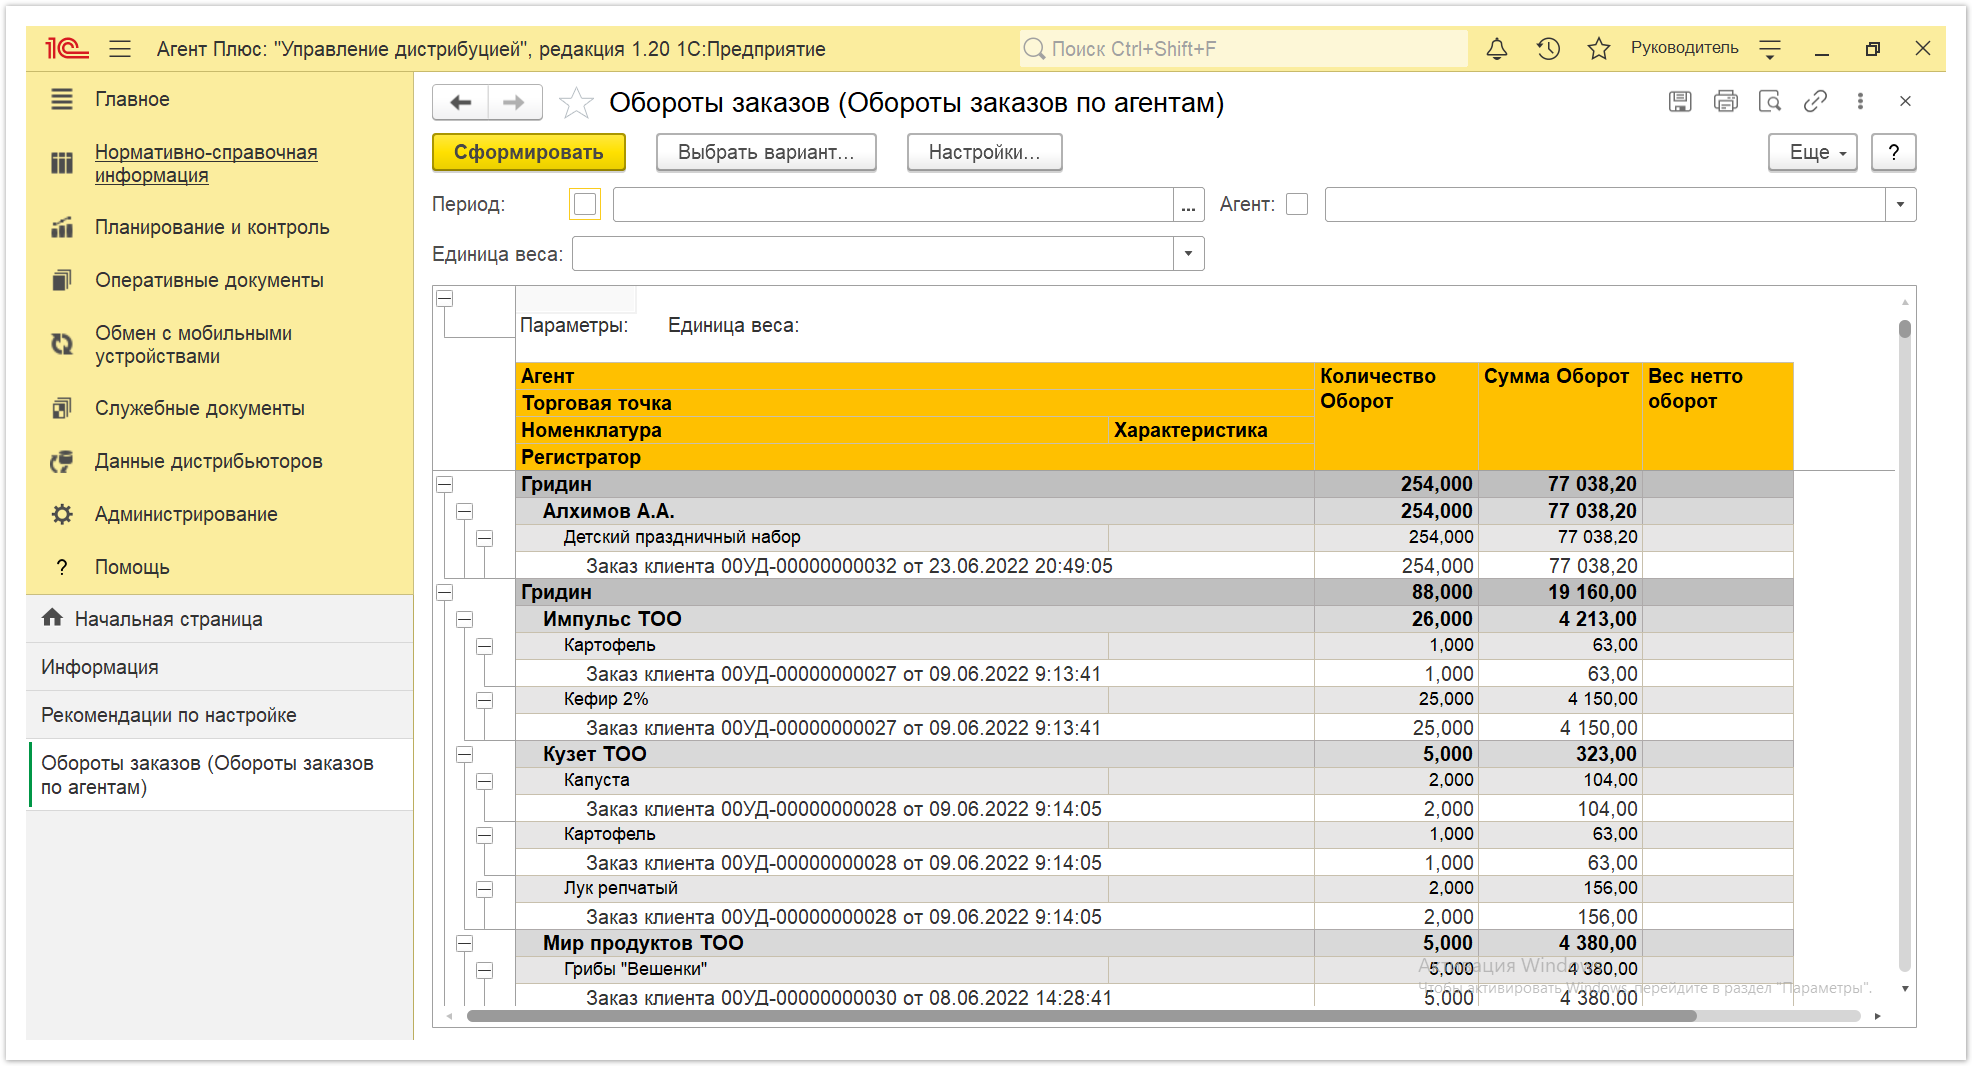This screenshot has width=1972, height=1066.
Task: Collapse the Кузет ТОО group
Action: click(x=465, y=755)
